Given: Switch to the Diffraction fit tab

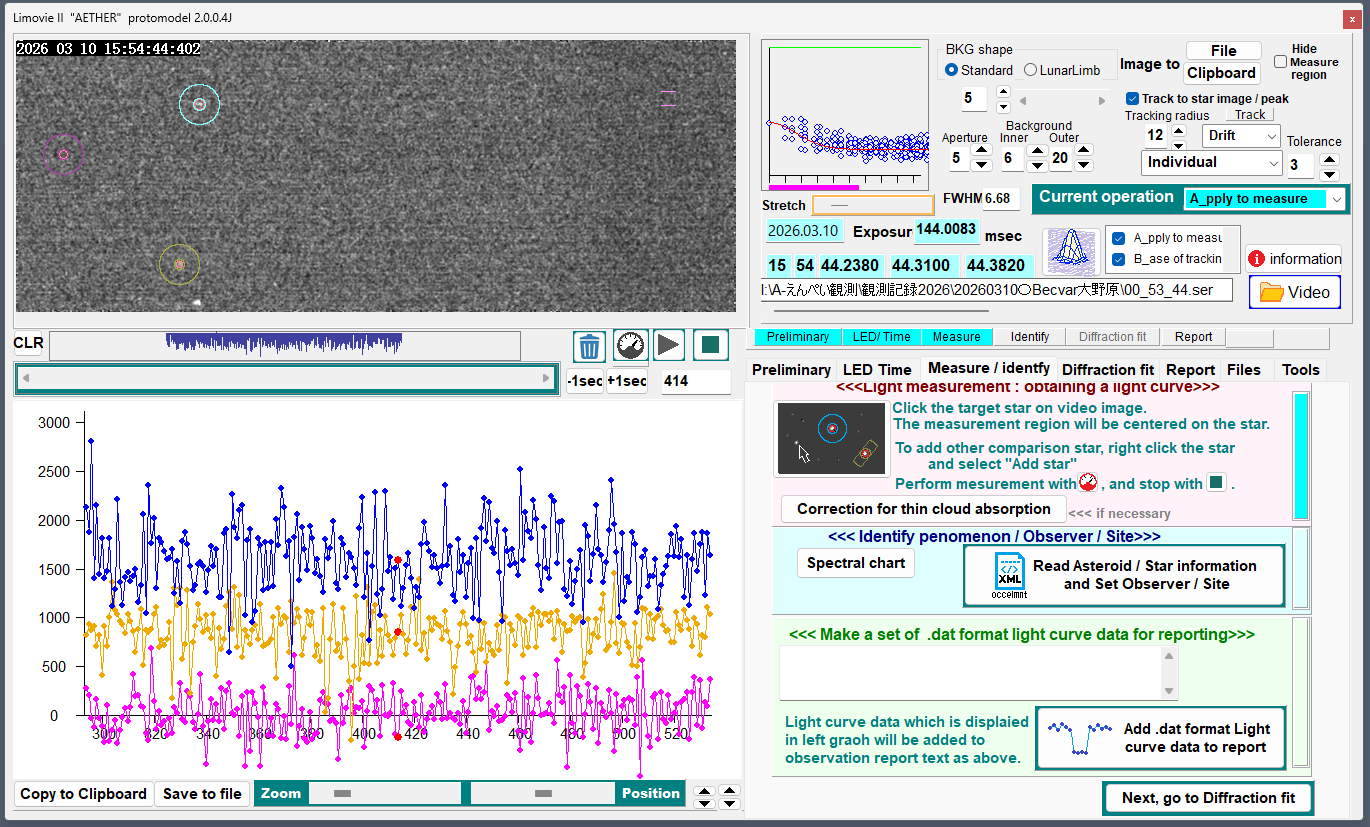Looking at the screenshot, I should tap(1108, 370).
